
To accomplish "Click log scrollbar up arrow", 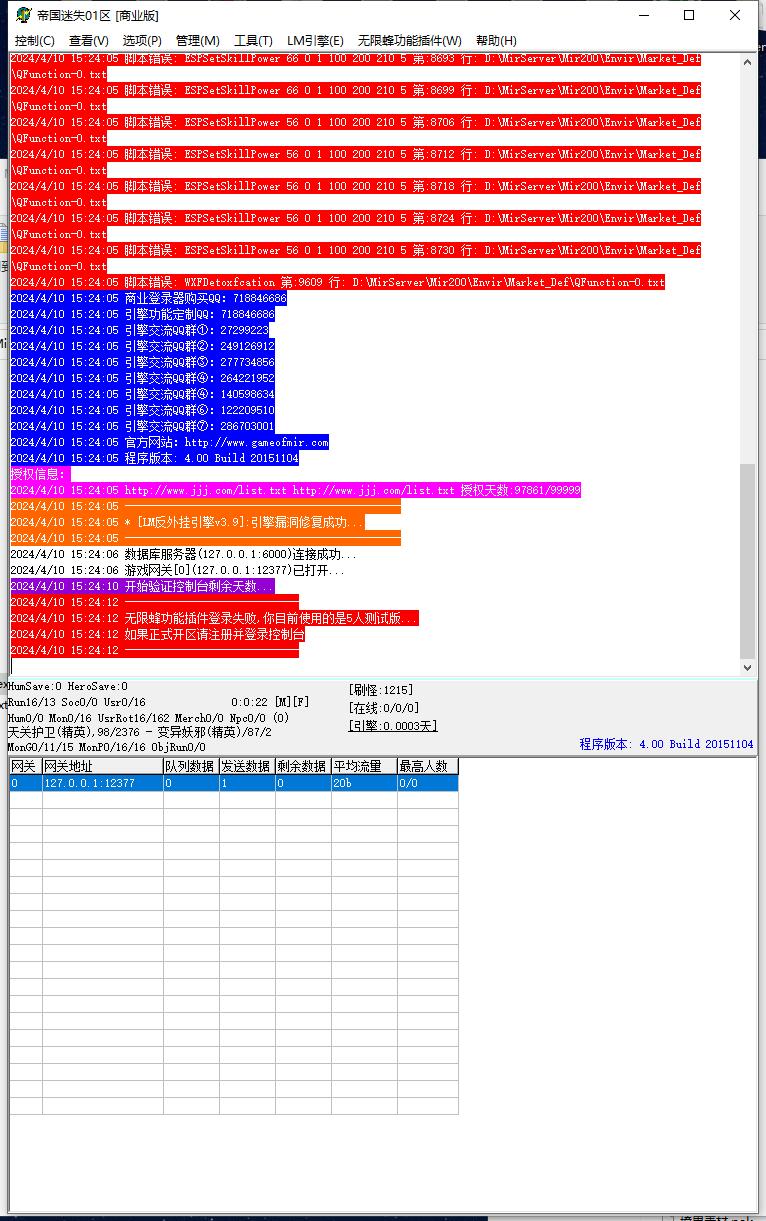I will pyautogui.click(x=748, y=61).
